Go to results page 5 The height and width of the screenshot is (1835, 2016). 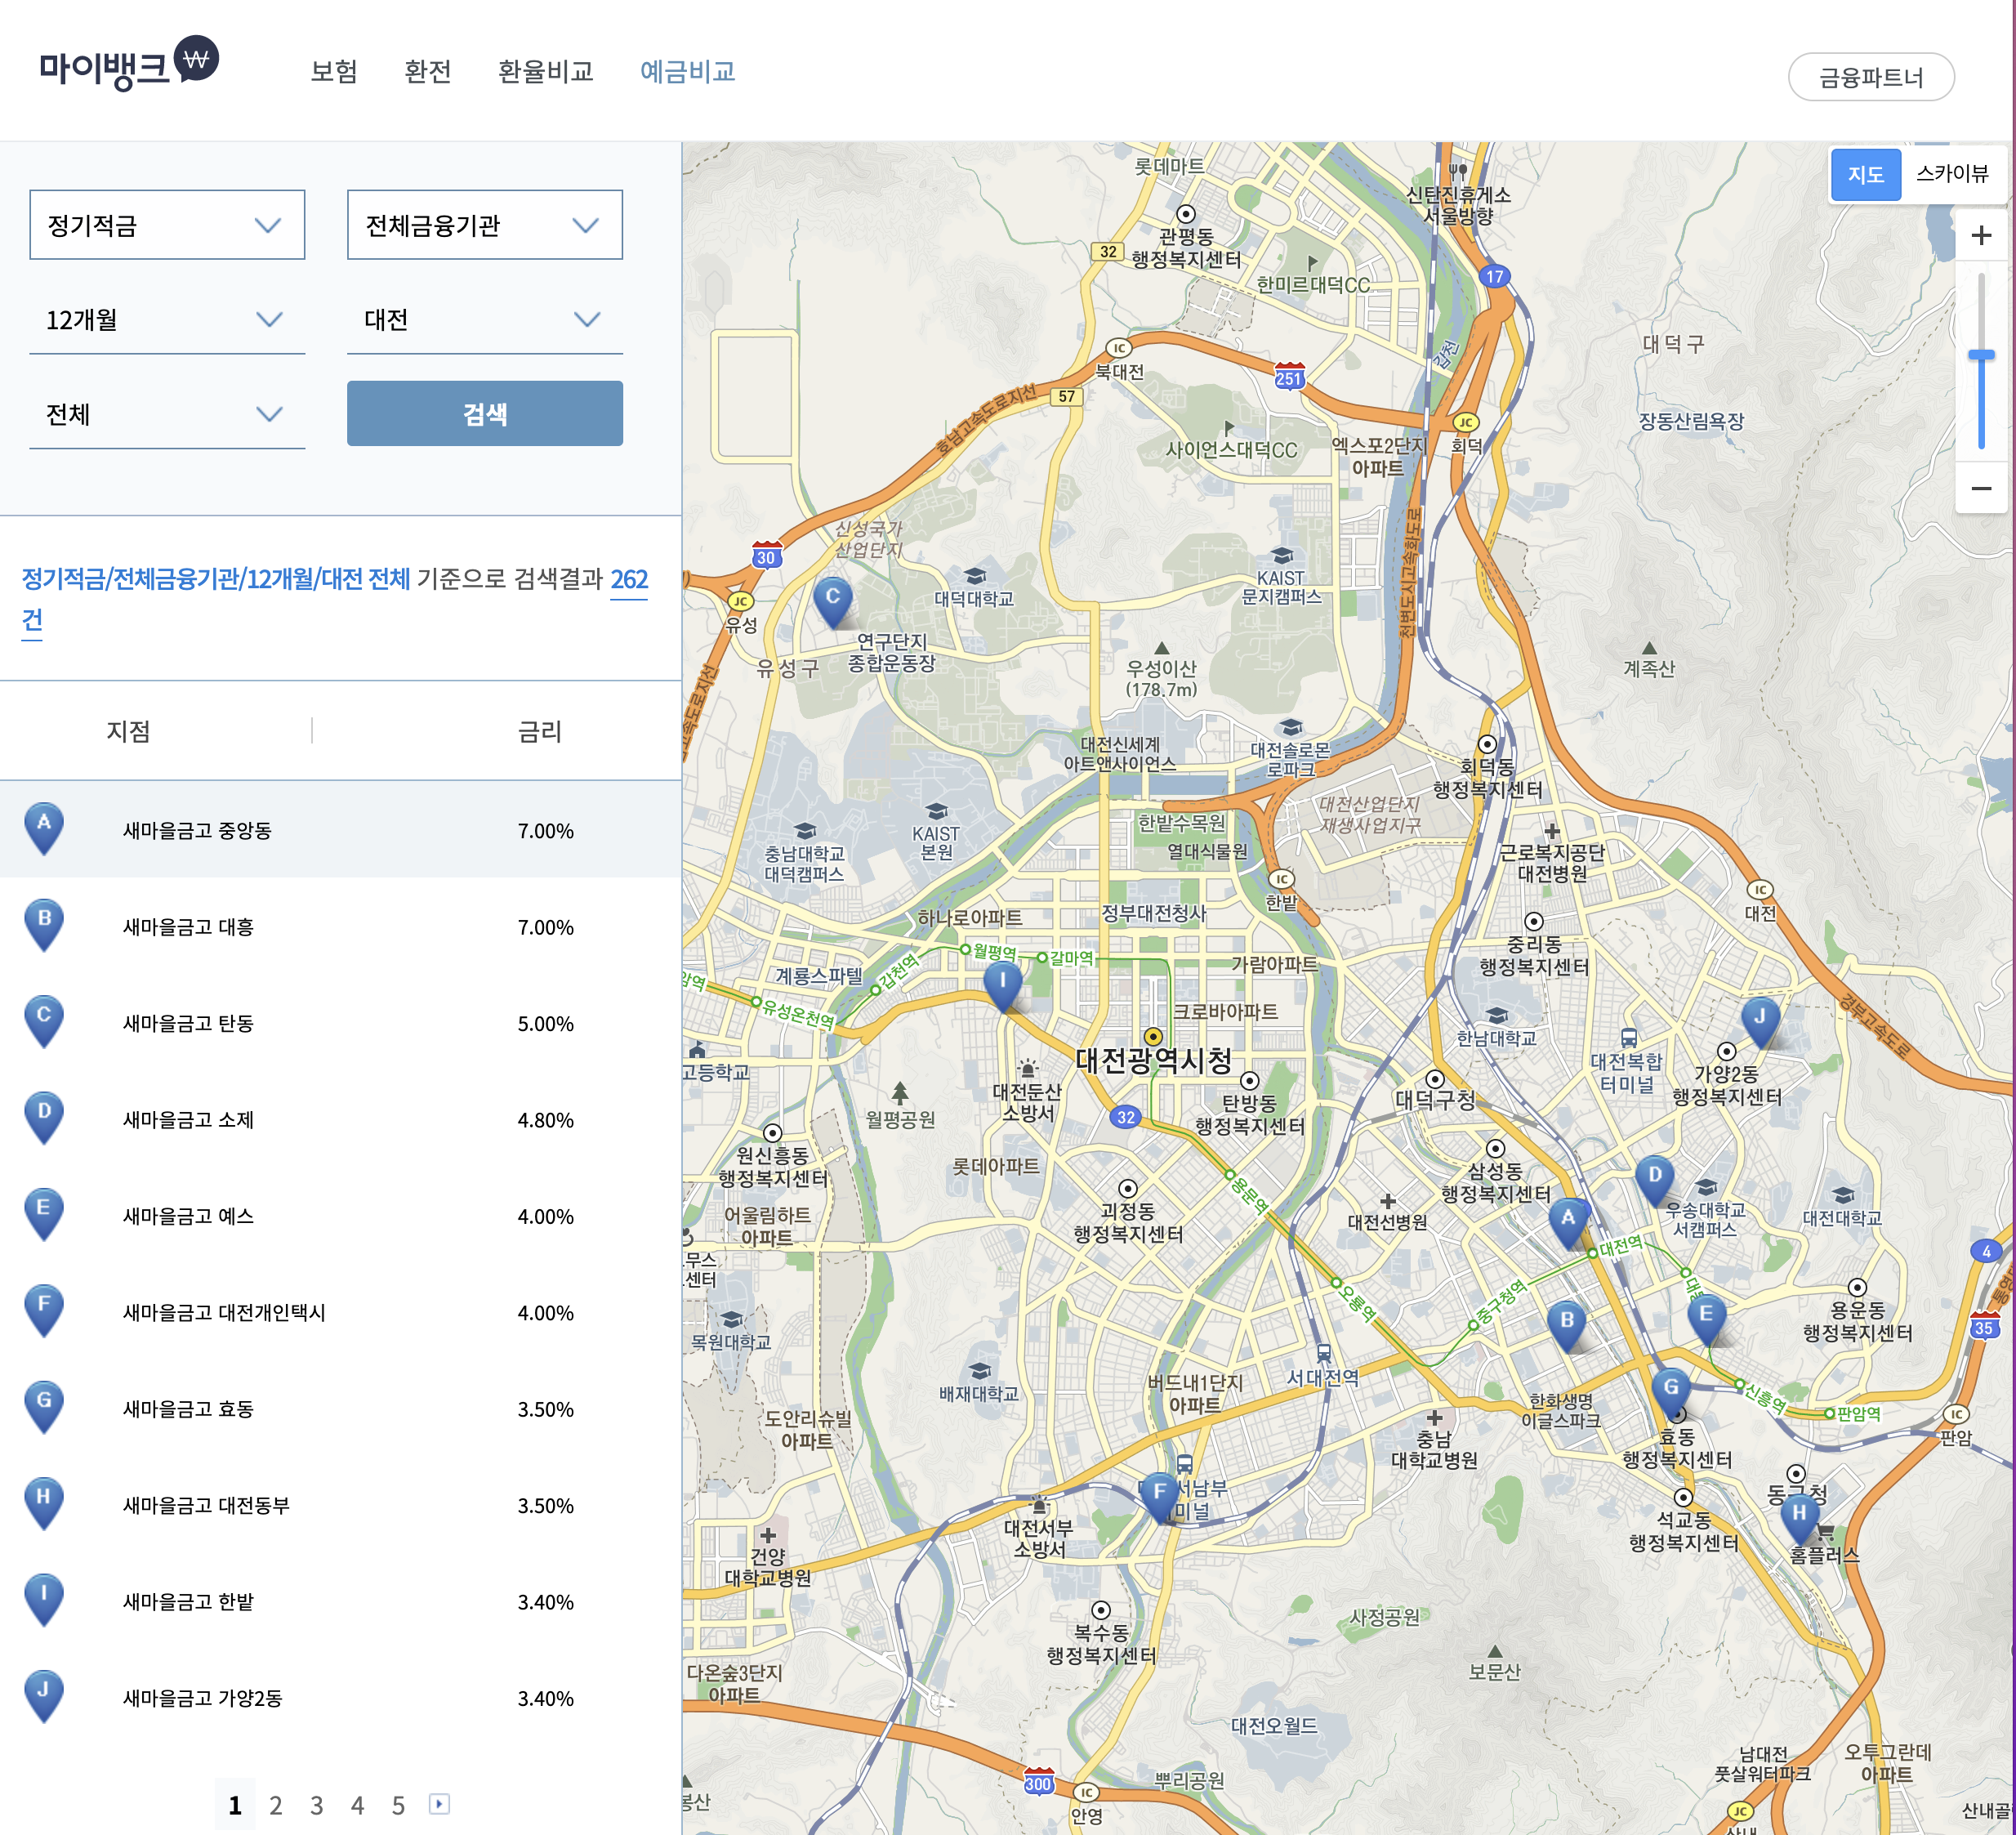[398, 1805]
